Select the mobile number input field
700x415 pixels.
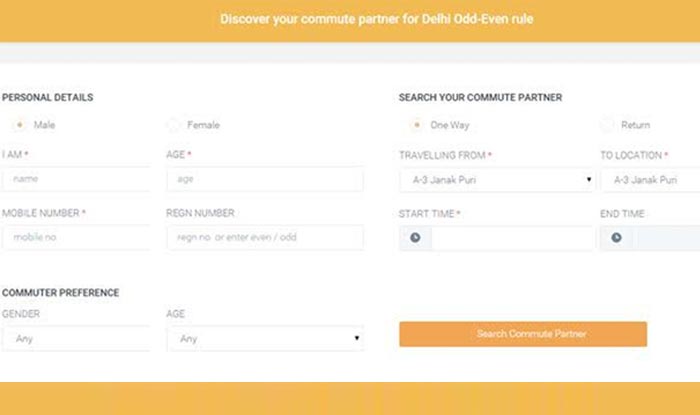tap(76, 237)
